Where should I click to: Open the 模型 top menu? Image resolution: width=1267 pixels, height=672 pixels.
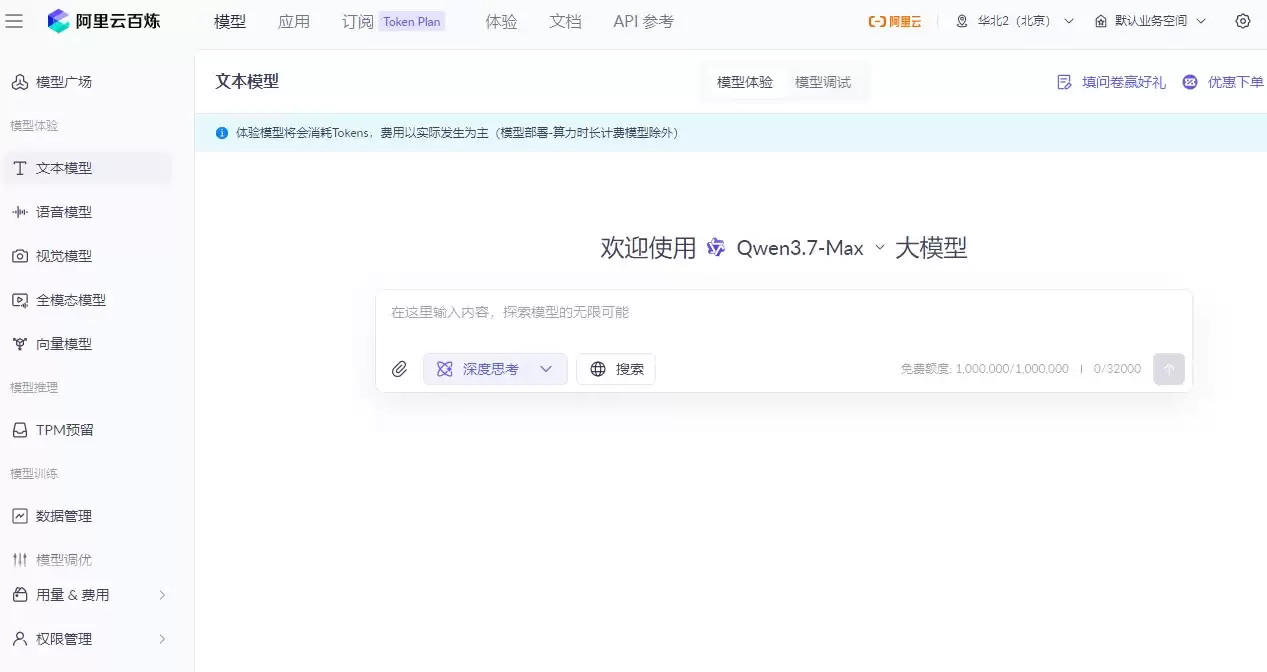tap(230, 21)
